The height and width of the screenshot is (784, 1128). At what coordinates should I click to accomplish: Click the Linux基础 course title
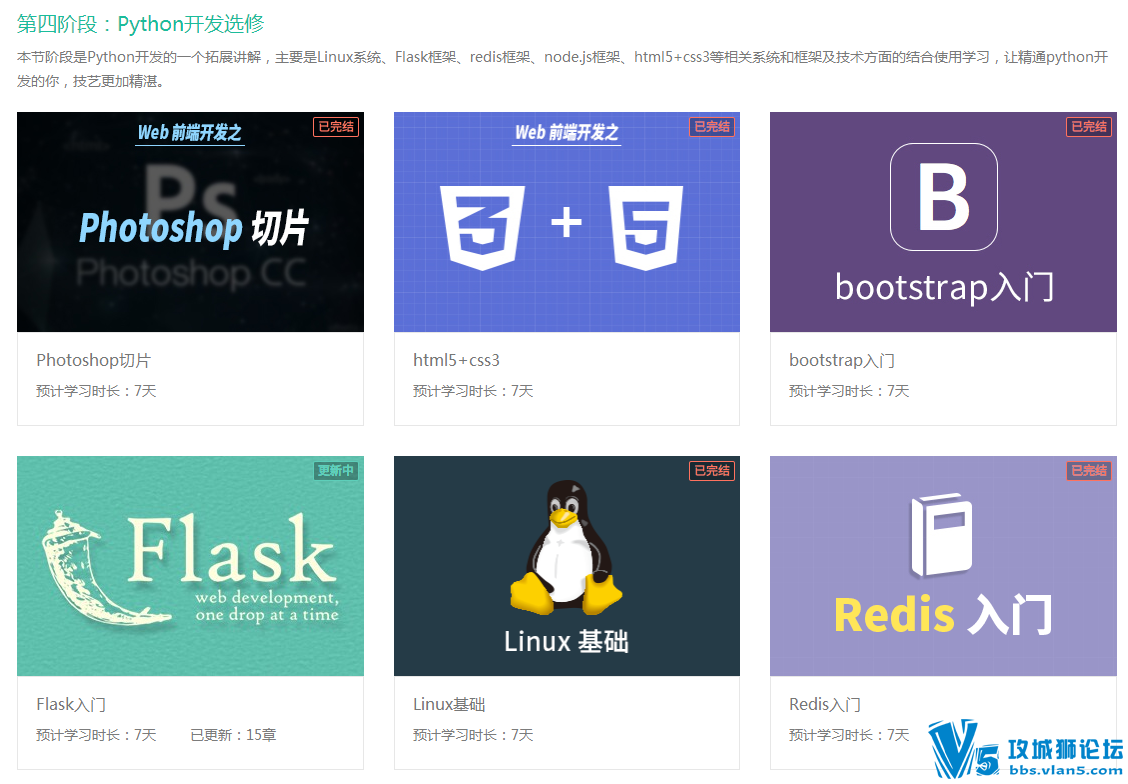coord(449,704)
